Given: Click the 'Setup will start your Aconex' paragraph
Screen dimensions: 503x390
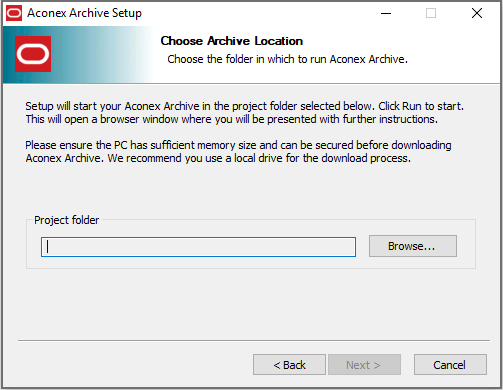Looking at the screenshot, I should pos(244,112).
